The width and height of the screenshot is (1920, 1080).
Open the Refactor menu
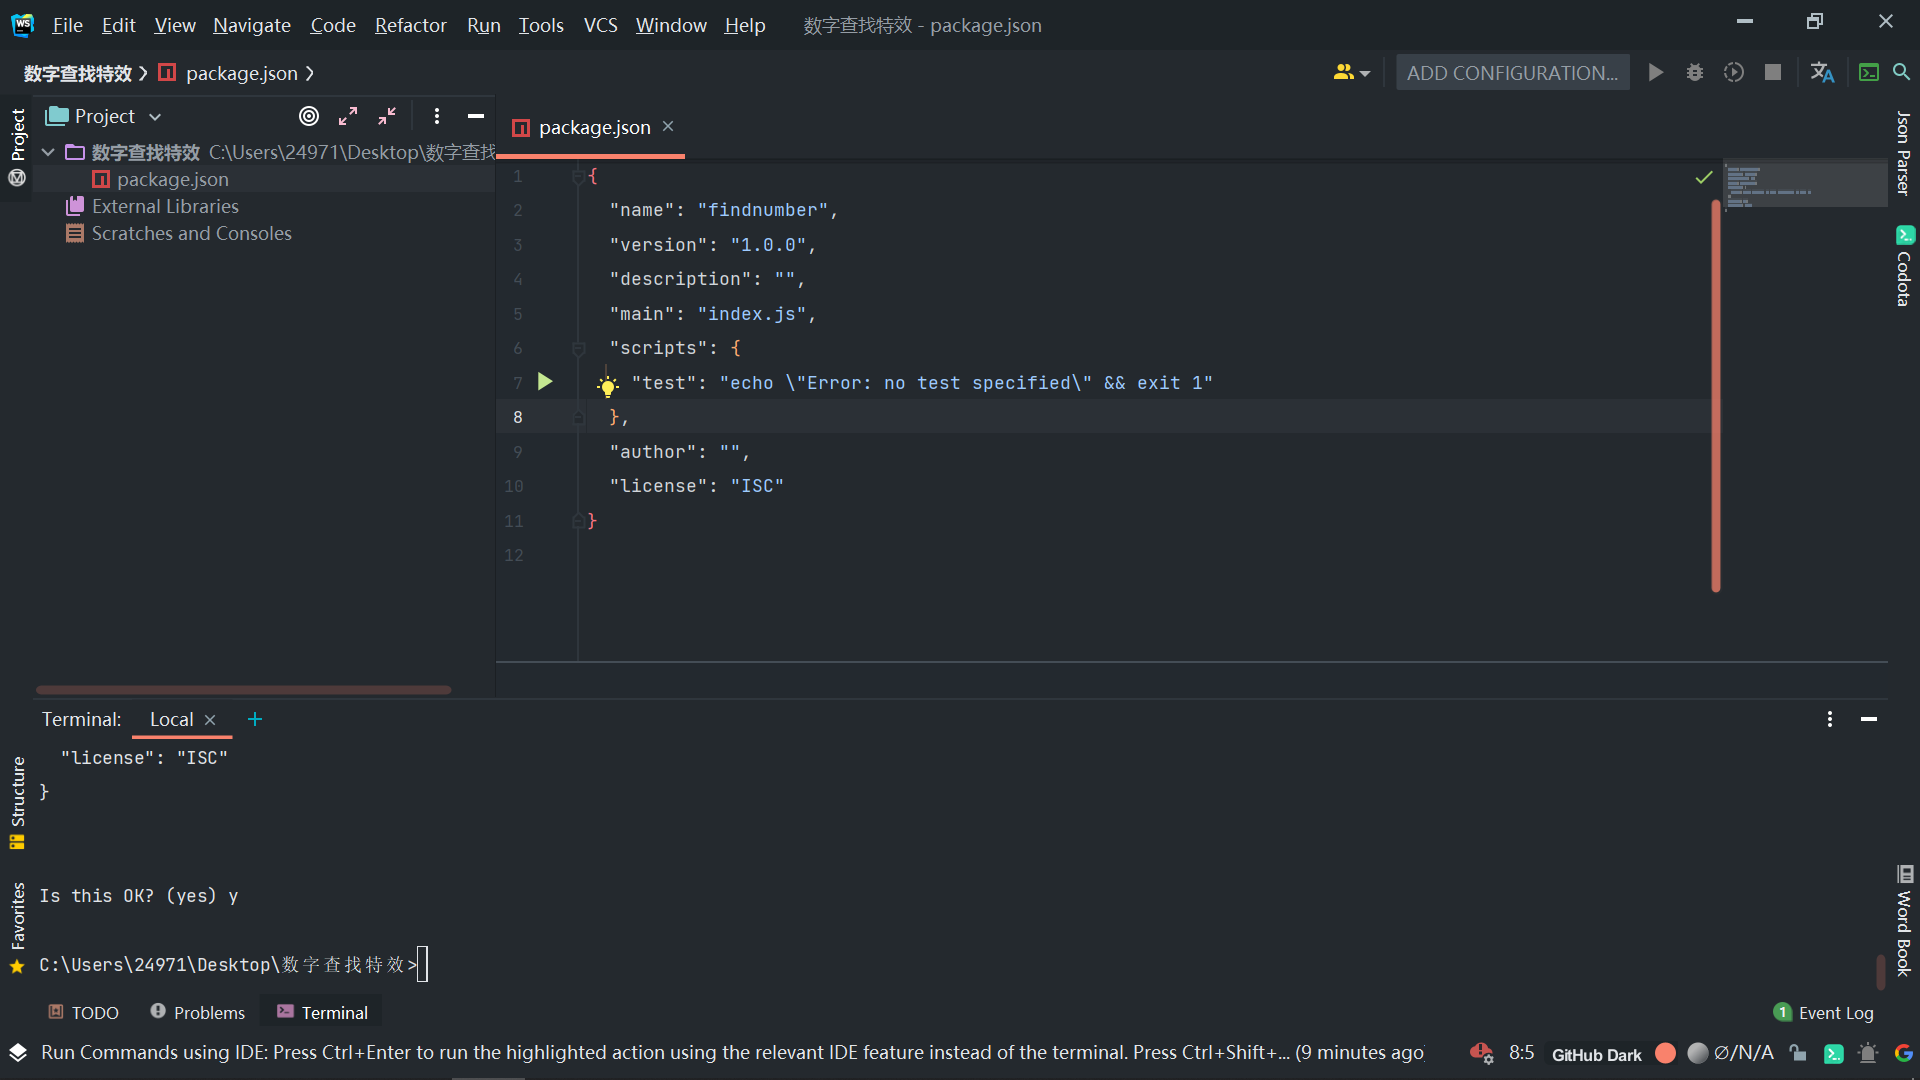tap(410, 25)
